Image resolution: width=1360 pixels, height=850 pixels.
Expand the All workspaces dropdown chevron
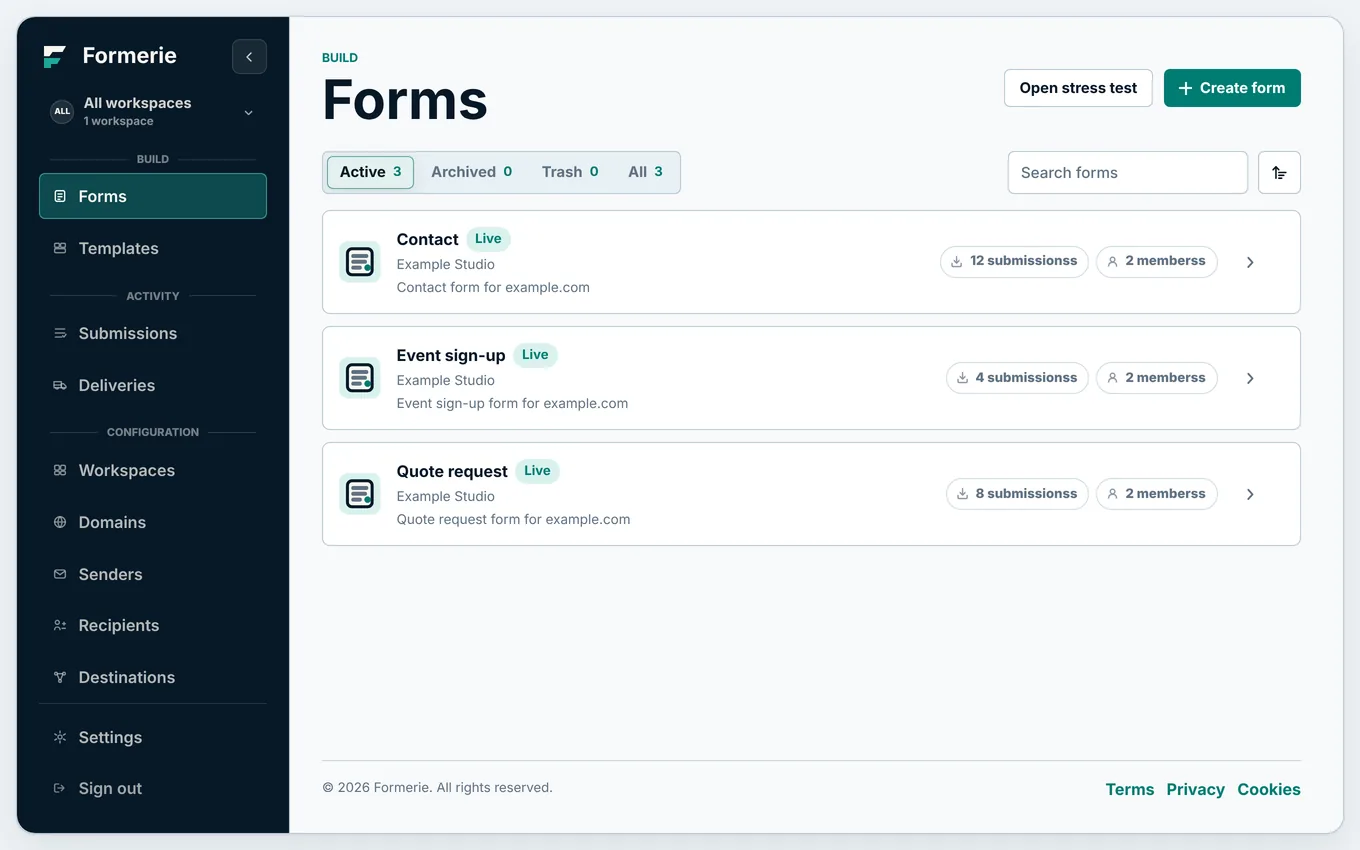pos(249,112)
